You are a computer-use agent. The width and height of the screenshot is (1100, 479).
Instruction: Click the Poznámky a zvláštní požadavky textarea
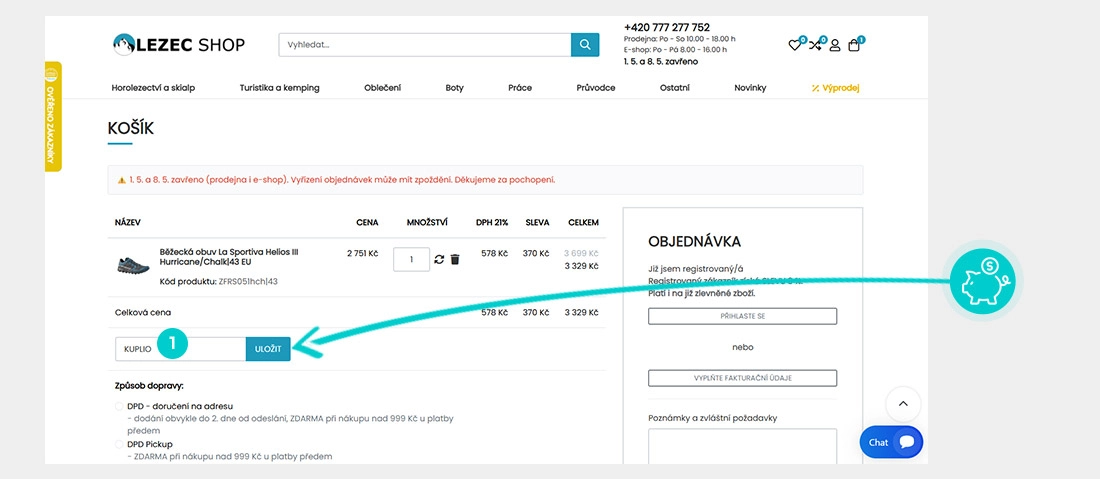[742, 446]
